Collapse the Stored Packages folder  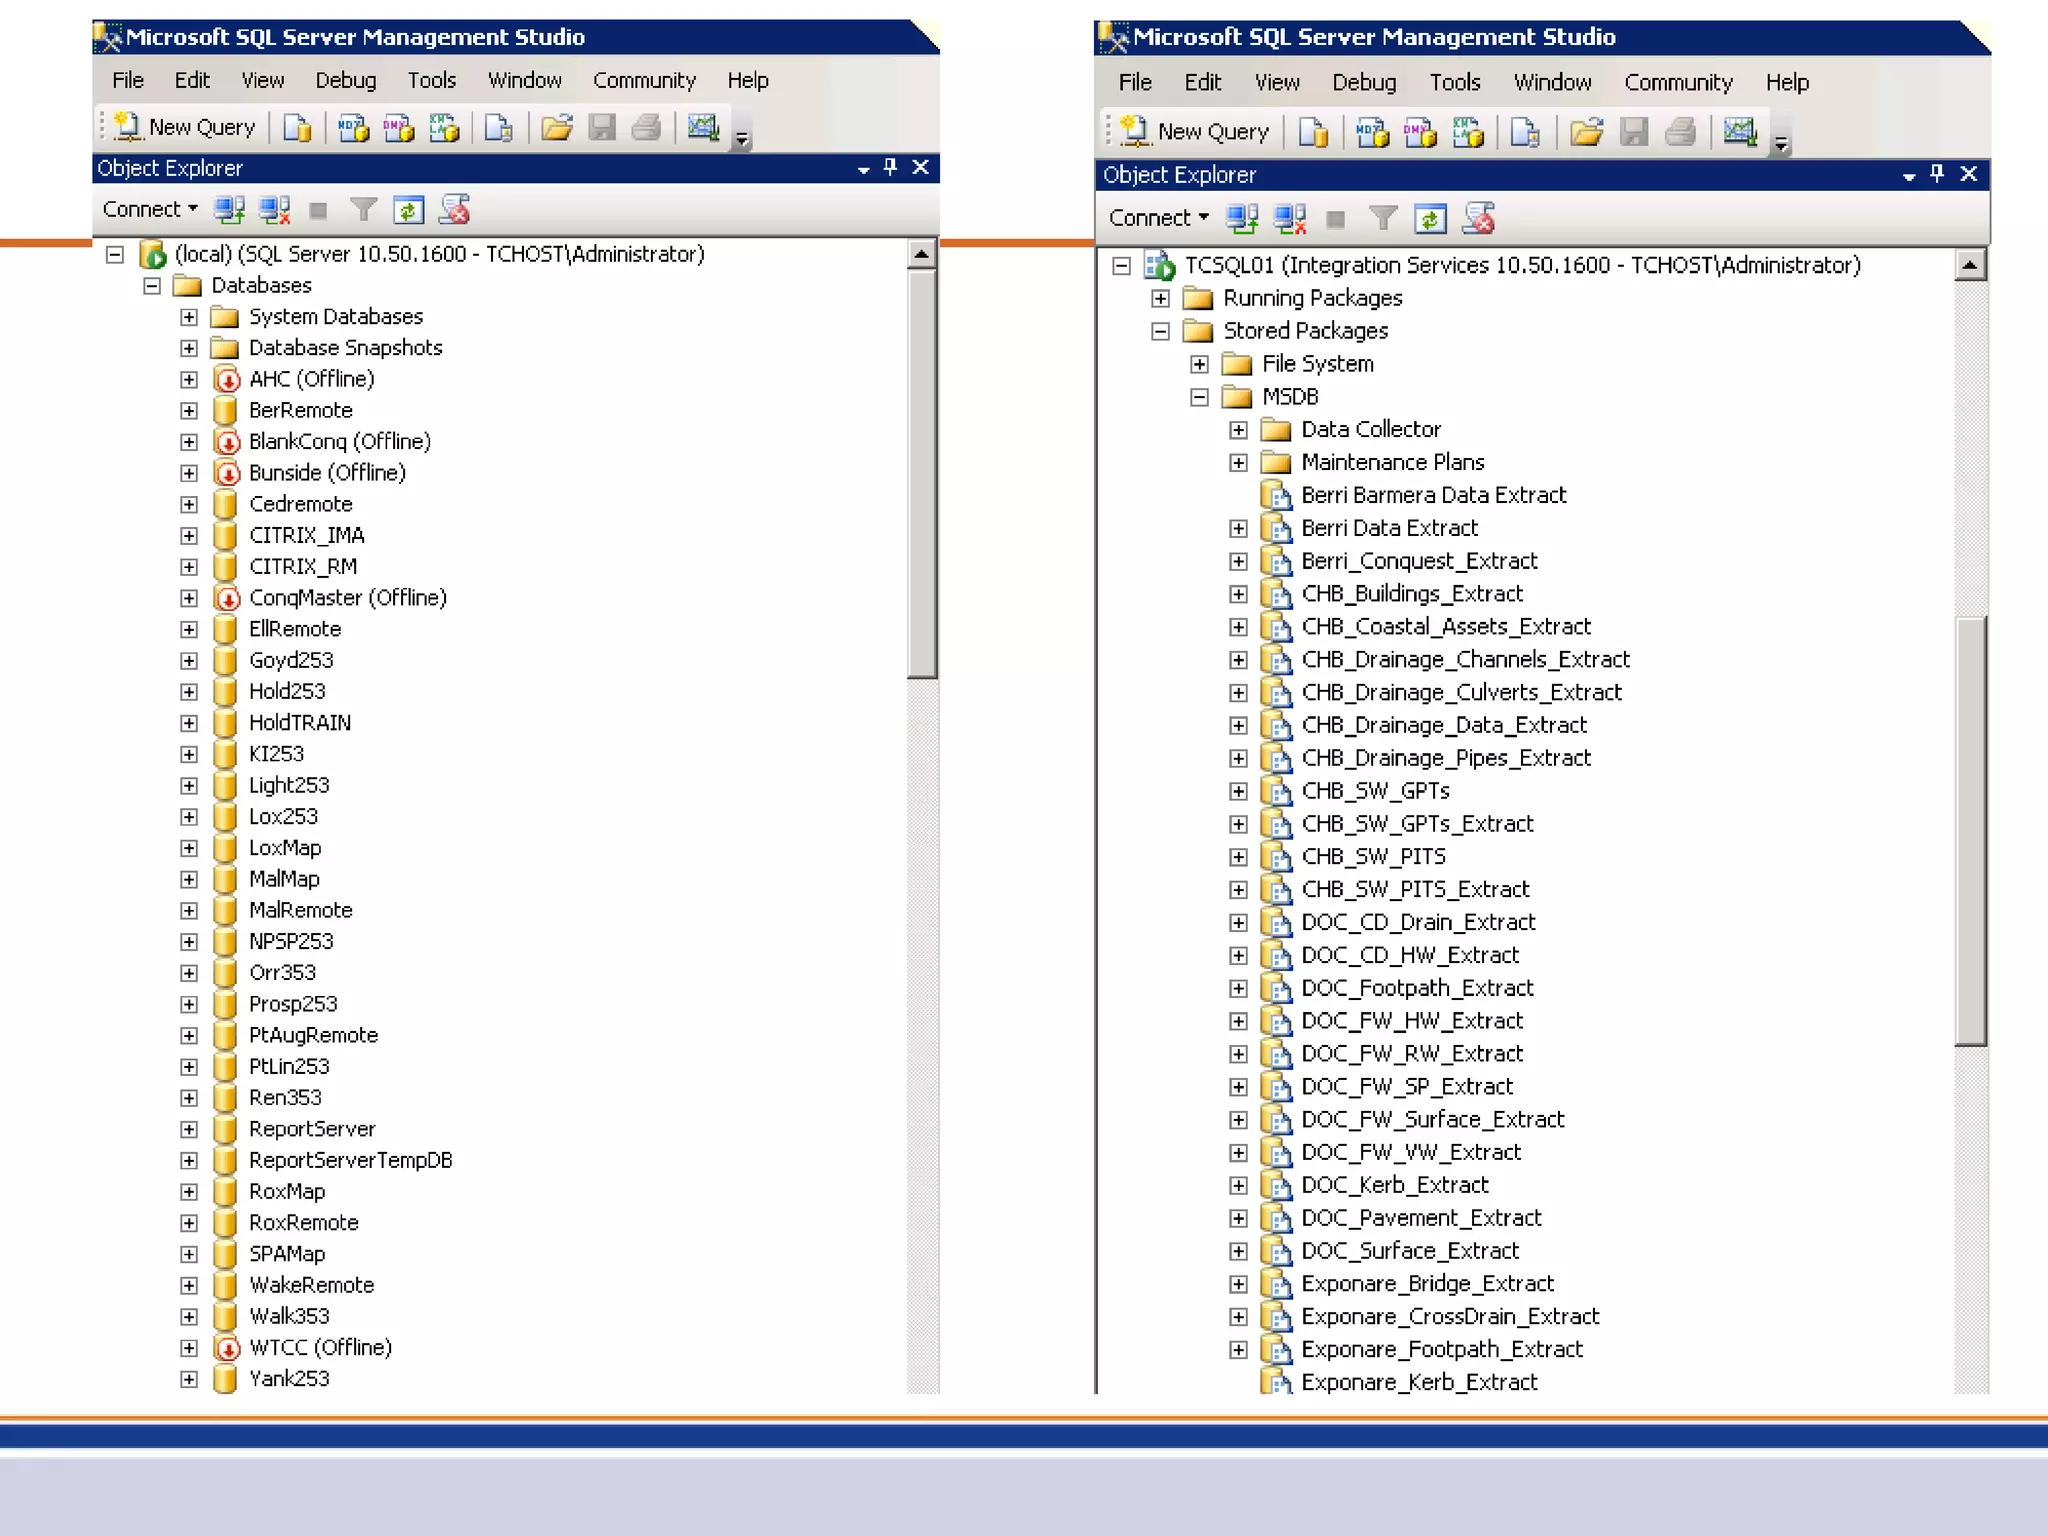coord(1160,331)
